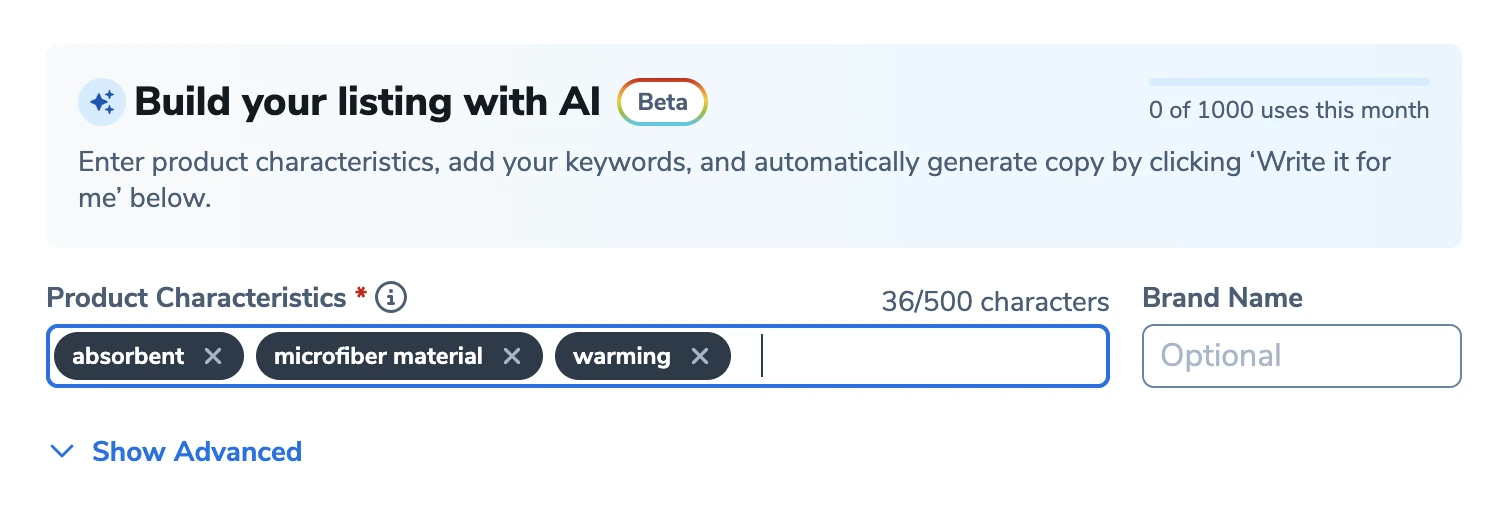Click the 36/500 characters counter

(995, 302)
